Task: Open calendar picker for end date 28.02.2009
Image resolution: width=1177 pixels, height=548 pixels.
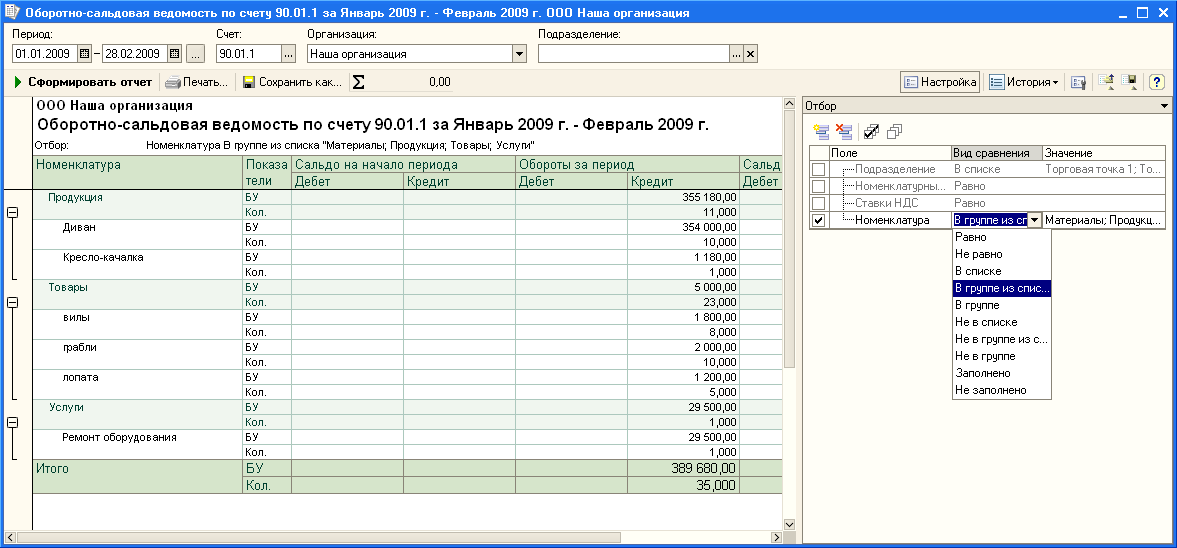Action: pos(174,54)
